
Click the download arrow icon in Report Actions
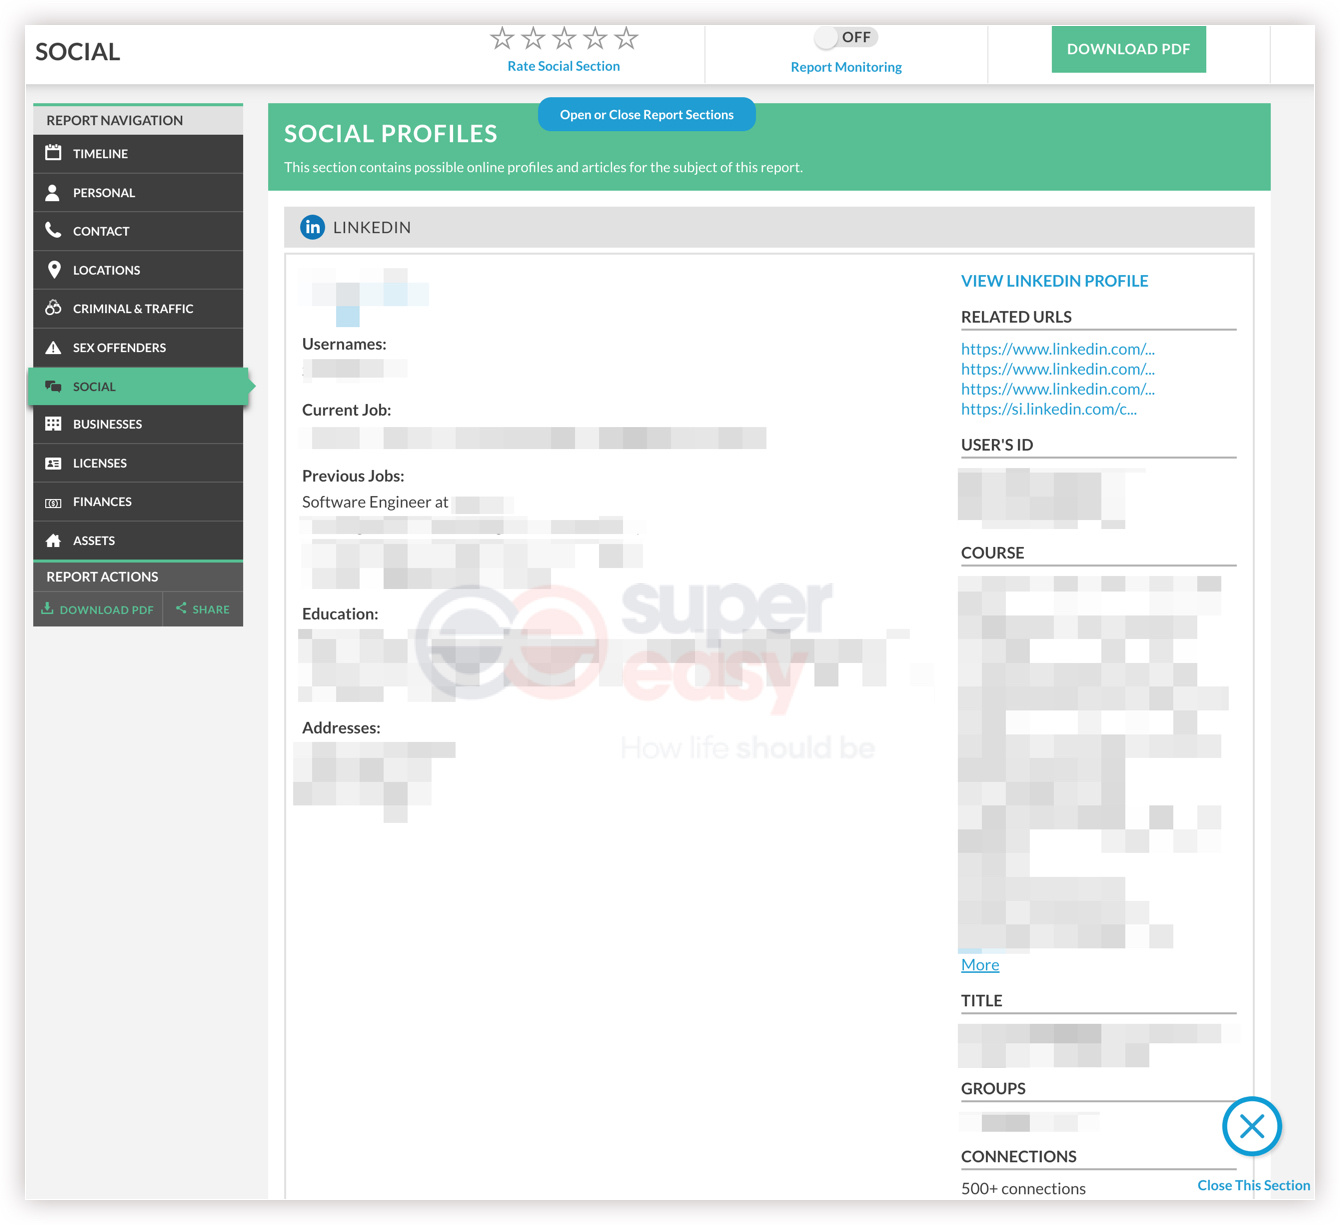(47, 608)
